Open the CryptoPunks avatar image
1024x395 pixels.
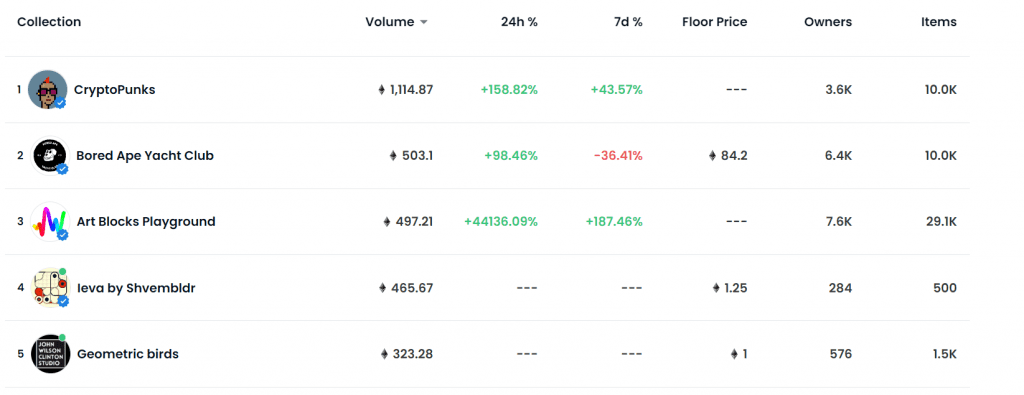(x=48, y=89)
